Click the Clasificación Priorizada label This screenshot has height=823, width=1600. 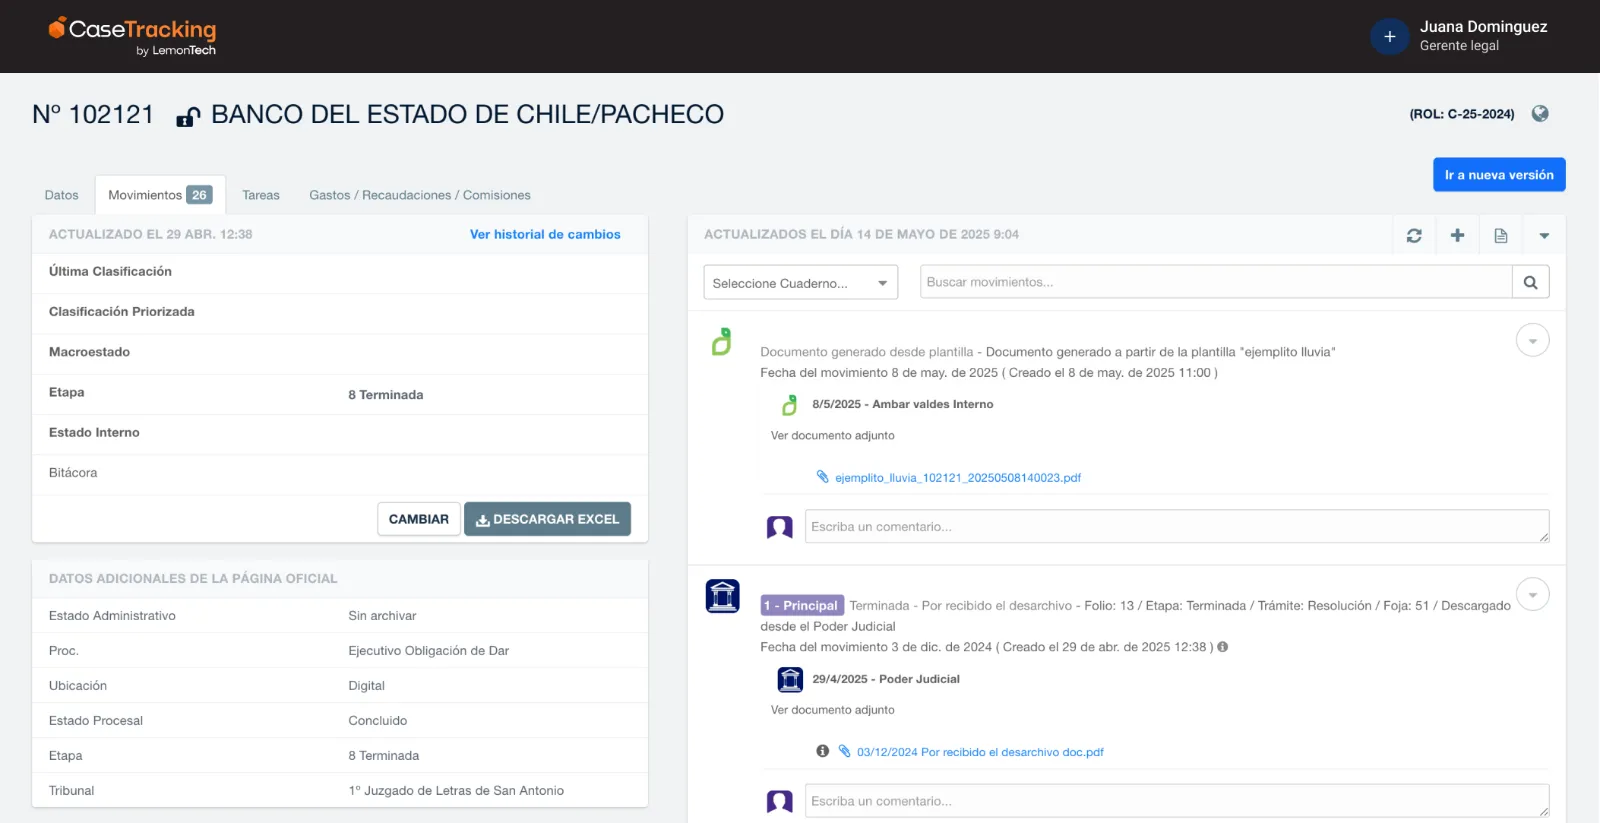[x=122, y=312]
